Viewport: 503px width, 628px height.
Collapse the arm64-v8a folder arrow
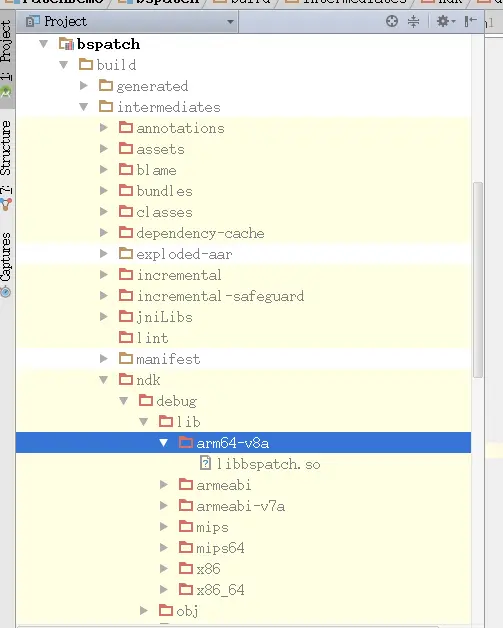(164, 443)
